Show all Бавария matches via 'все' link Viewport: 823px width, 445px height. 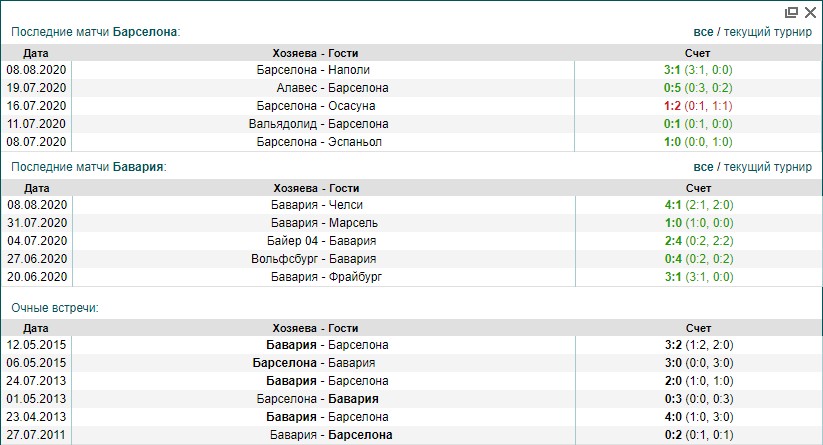tap(703, 167)
